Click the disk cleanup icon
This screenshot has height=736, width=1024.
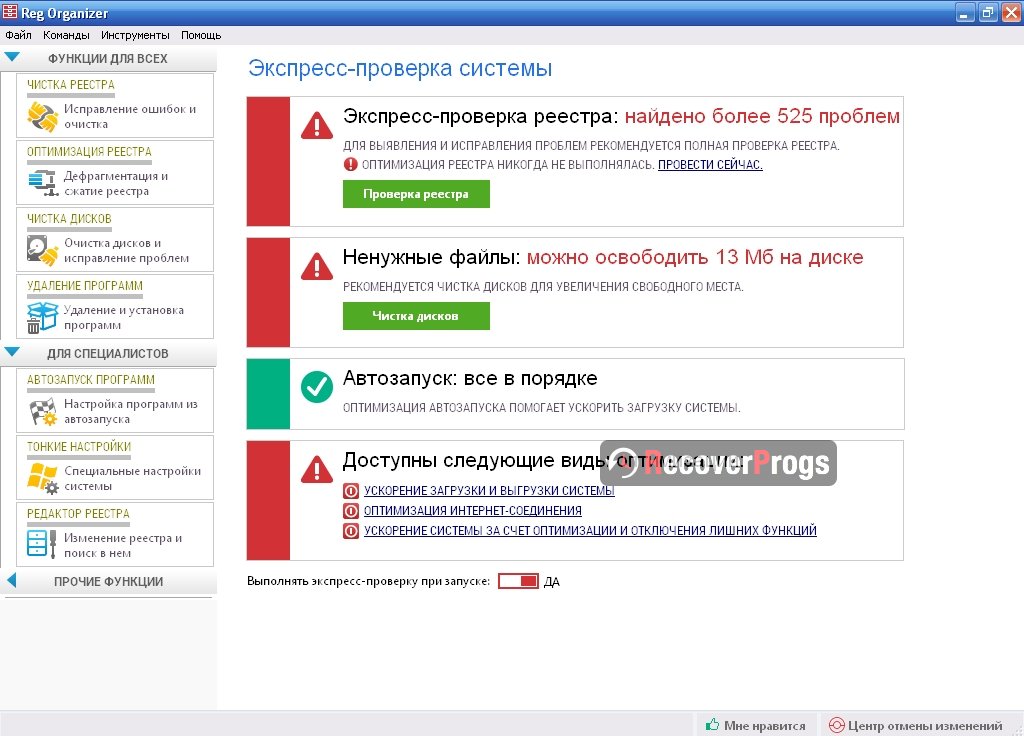click(42, 250)
